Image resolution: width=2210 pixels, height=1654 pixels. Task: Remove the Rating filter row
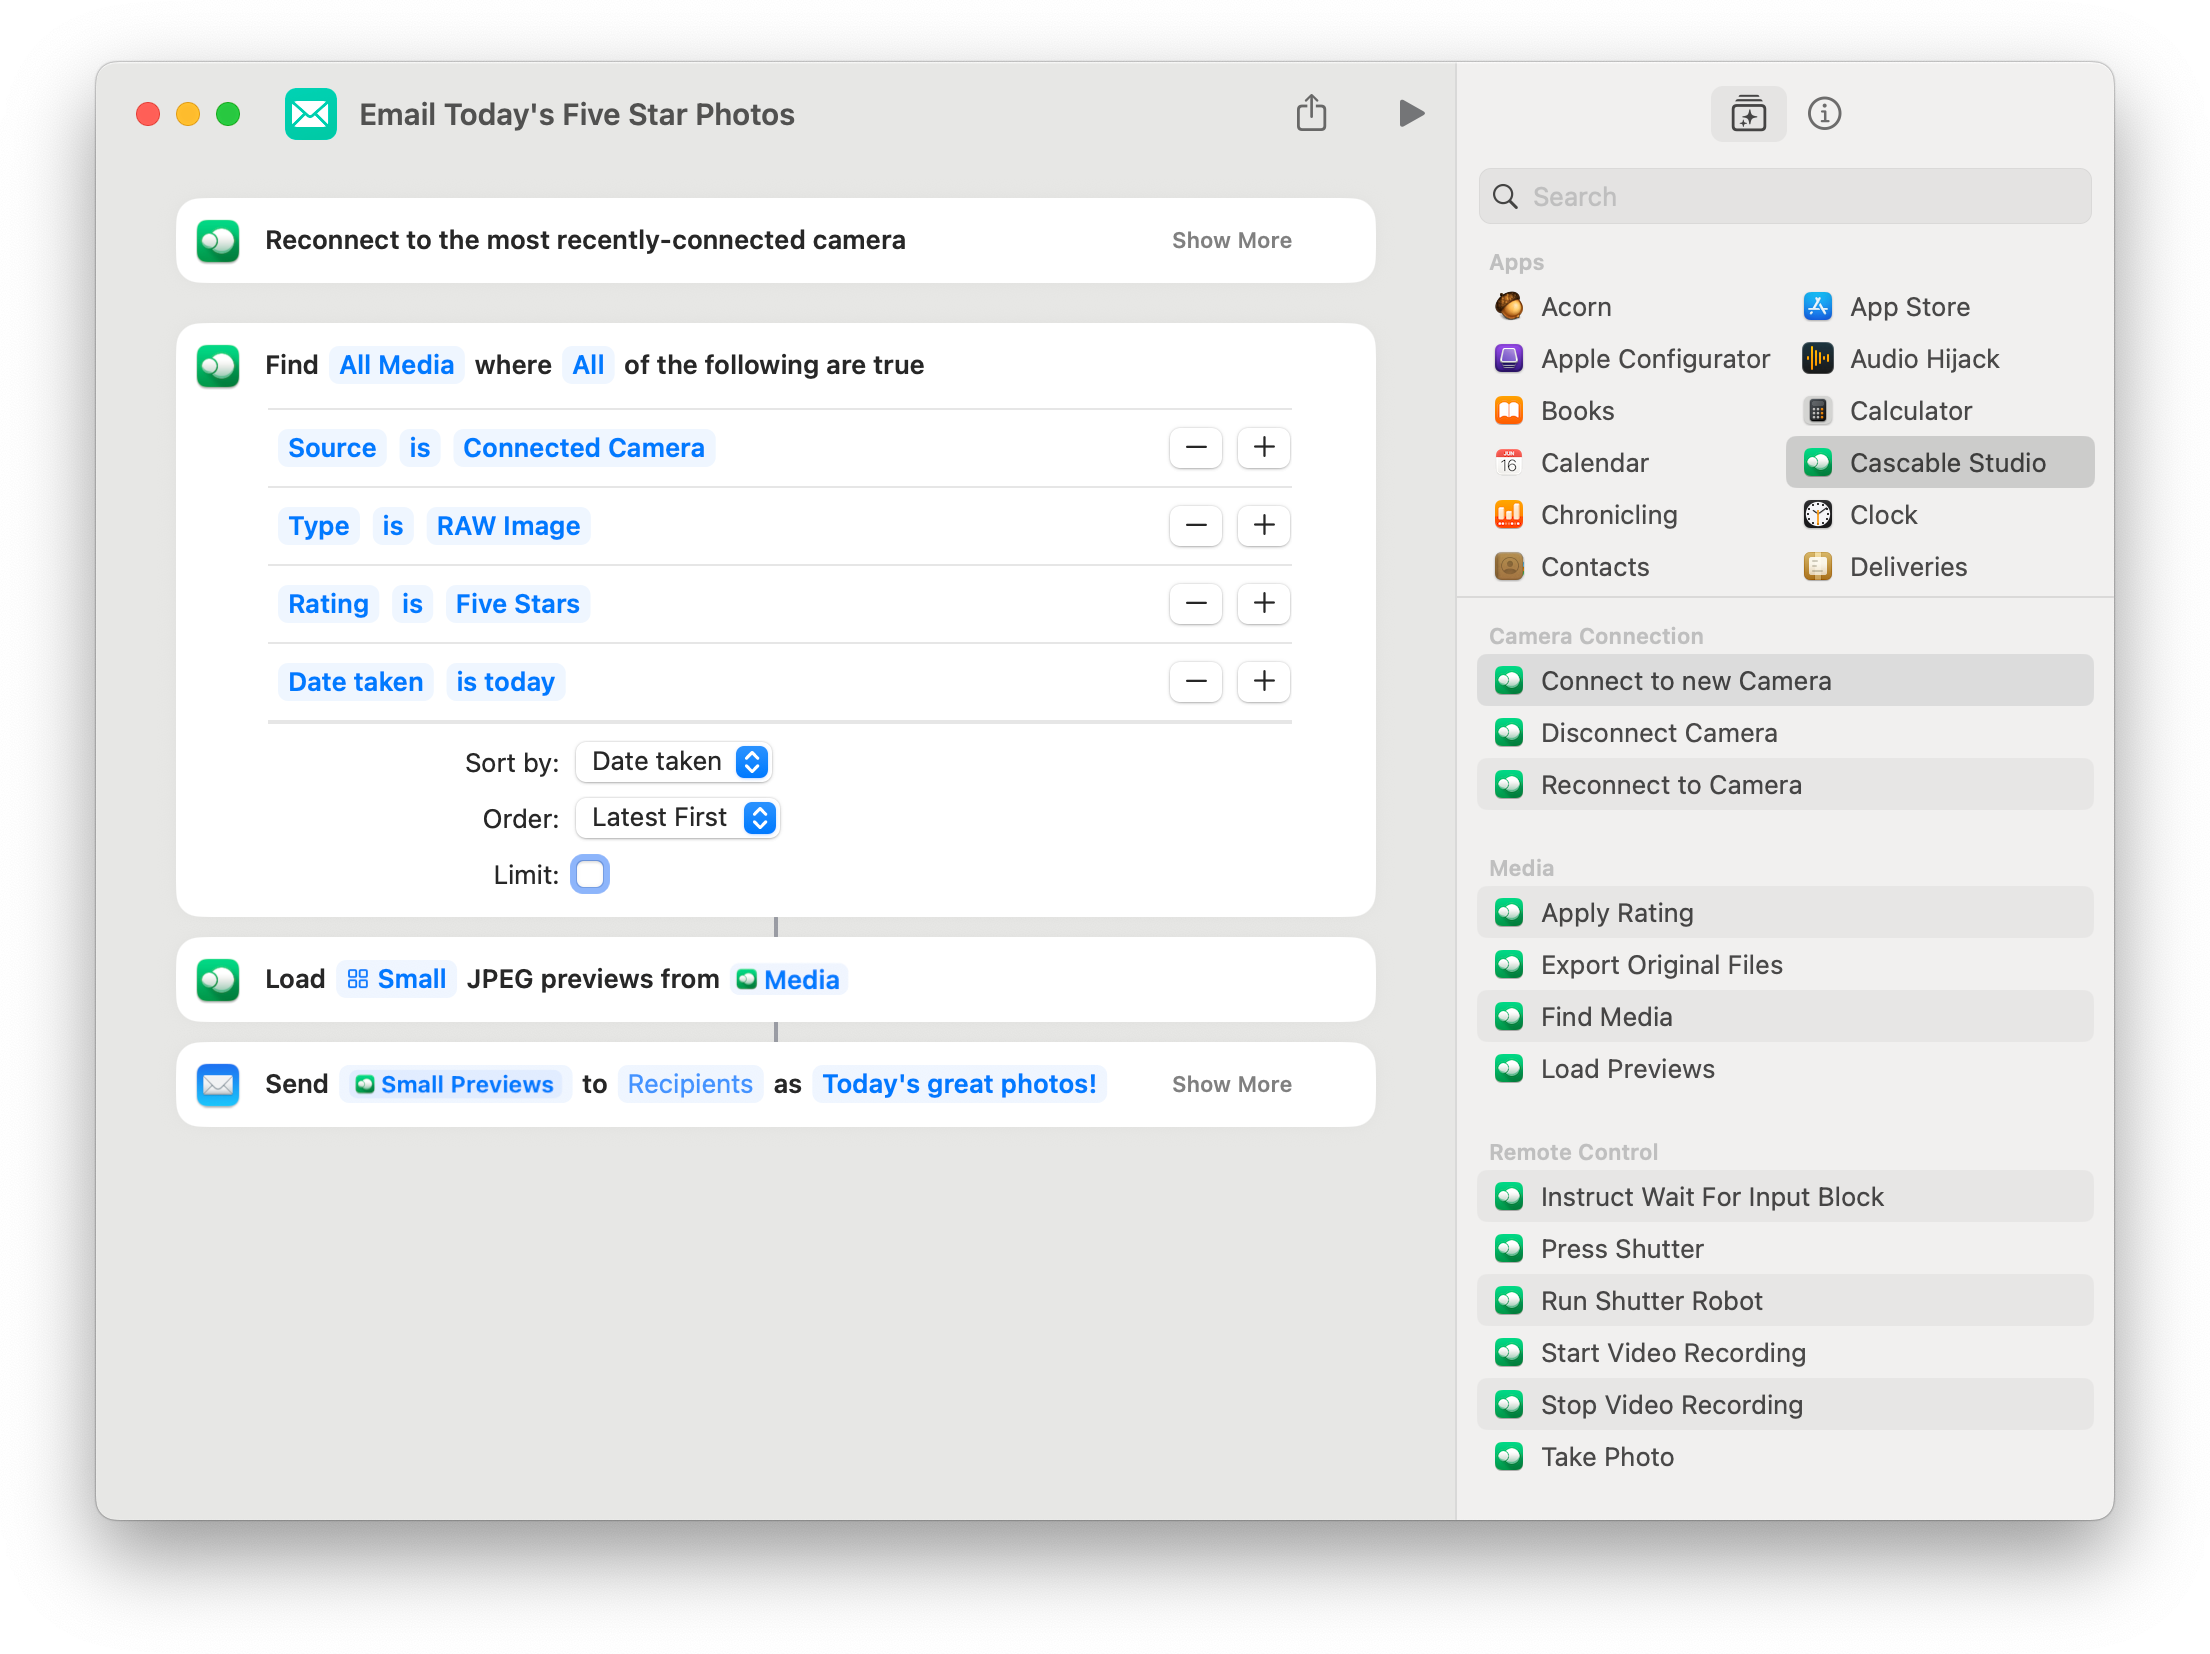tap(1196, 603)
